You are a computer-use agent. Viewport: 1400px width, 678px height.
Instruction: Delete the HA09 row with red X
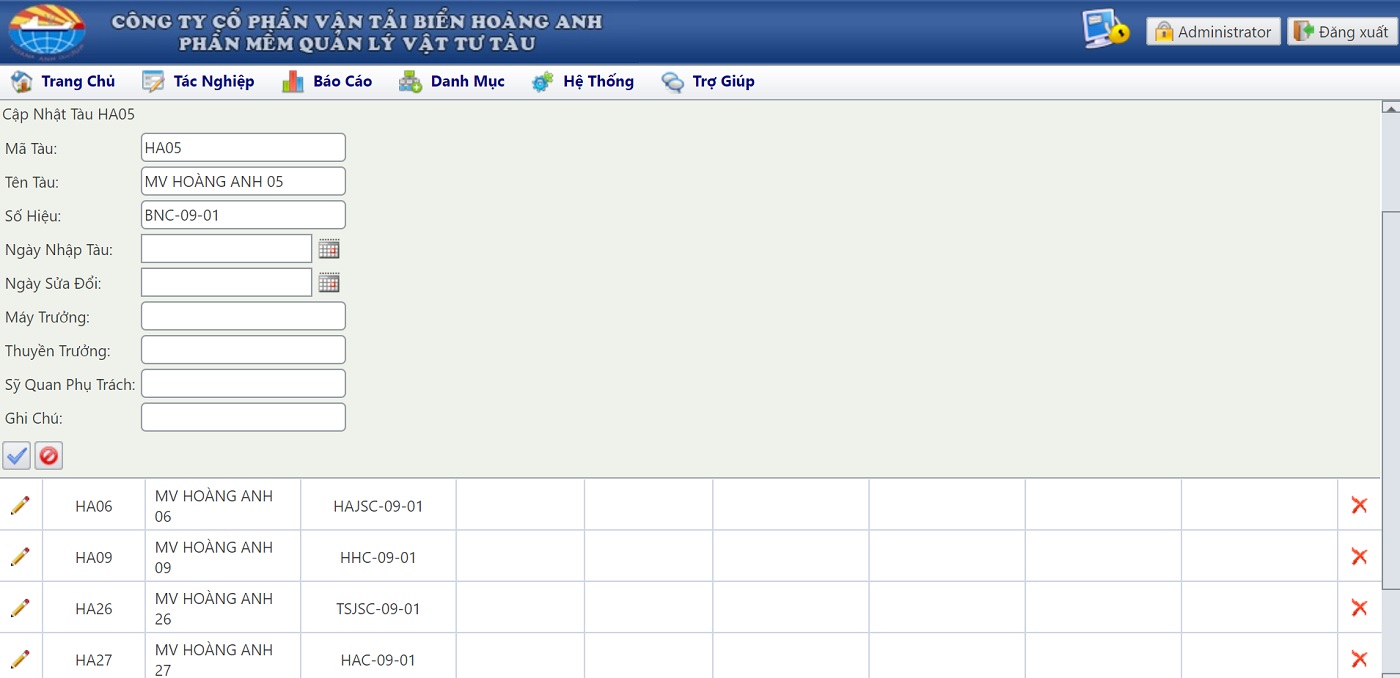(1359, 557)
